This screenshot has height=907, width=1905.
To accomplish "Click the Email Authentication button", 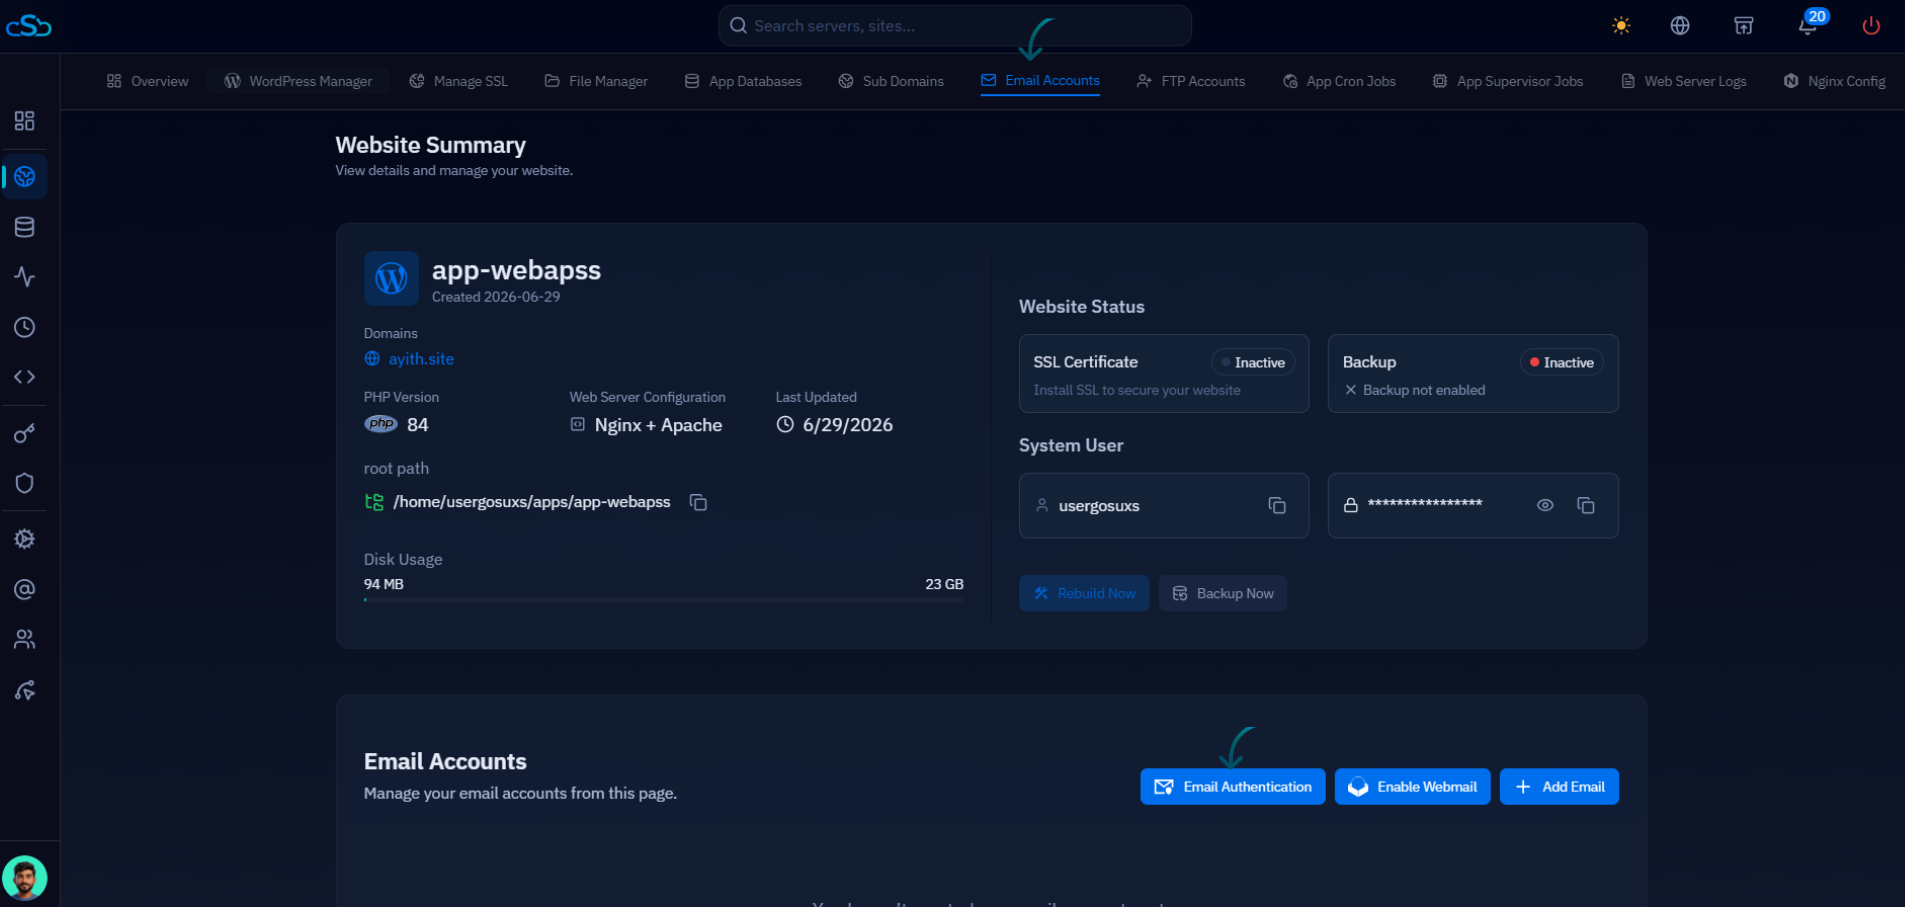I will [x=1233, y=787].
